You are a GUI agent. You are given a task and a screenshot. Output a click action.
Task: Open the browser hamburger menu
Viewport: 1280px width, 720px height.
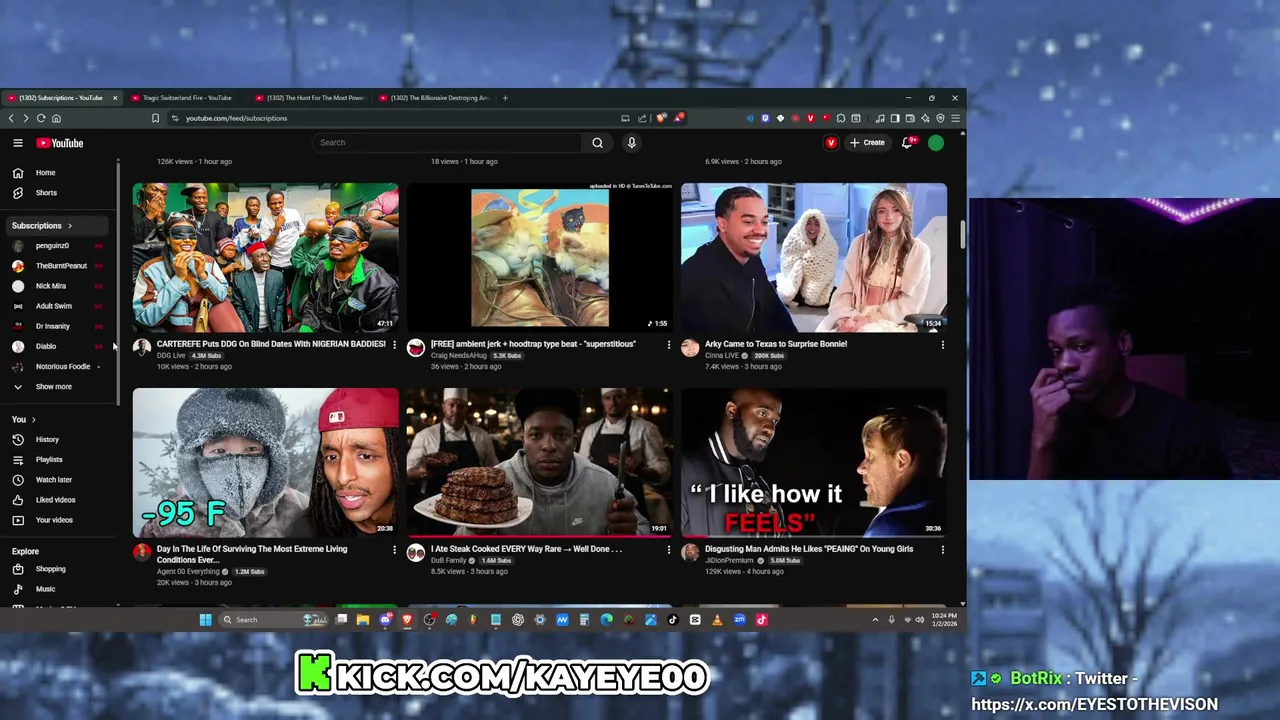point(956,118)
